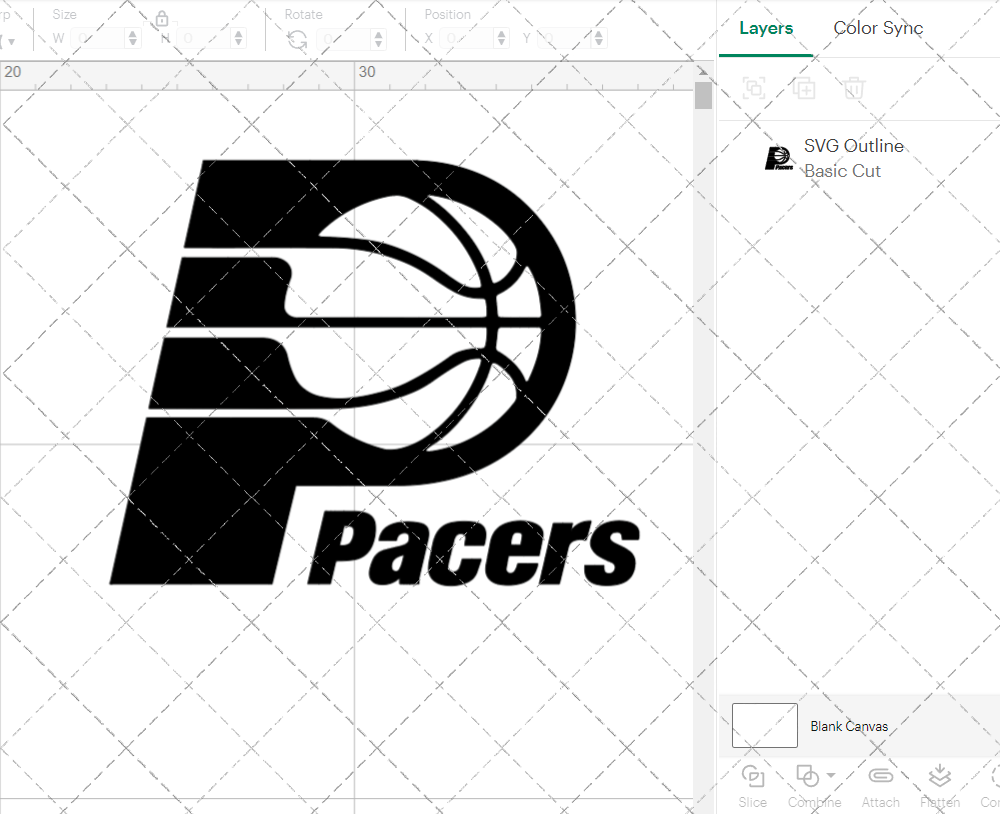
Task: Toggle the size aspect ratio lock
Action: pyautogui.click(x=162, y=19)
